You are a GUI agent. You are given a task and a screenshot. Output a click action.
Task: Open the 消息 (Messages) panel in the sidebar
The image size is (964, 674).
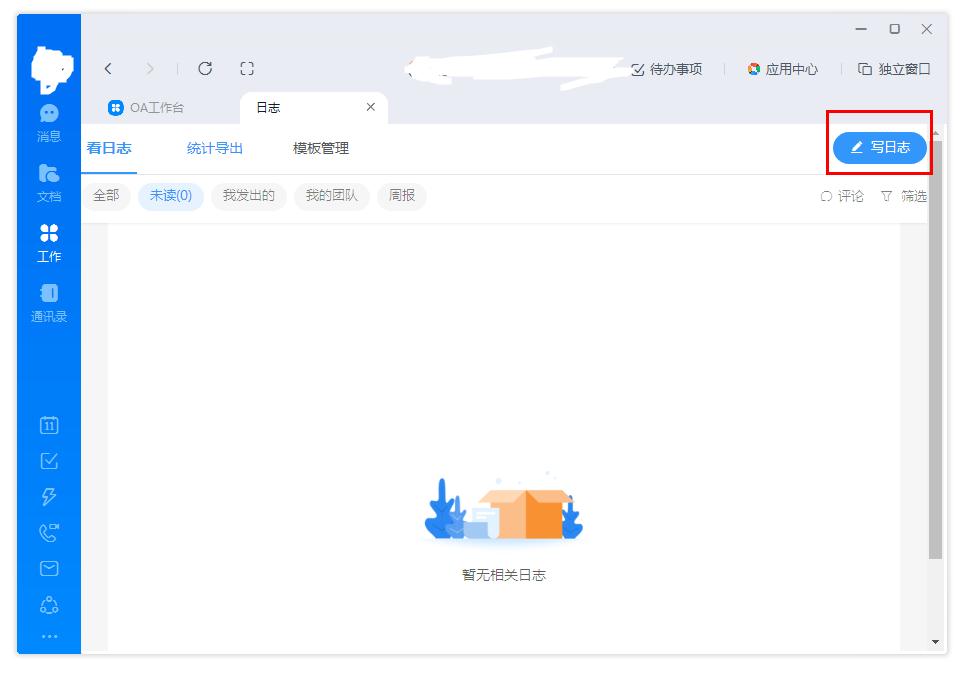(x=48, y=122)
